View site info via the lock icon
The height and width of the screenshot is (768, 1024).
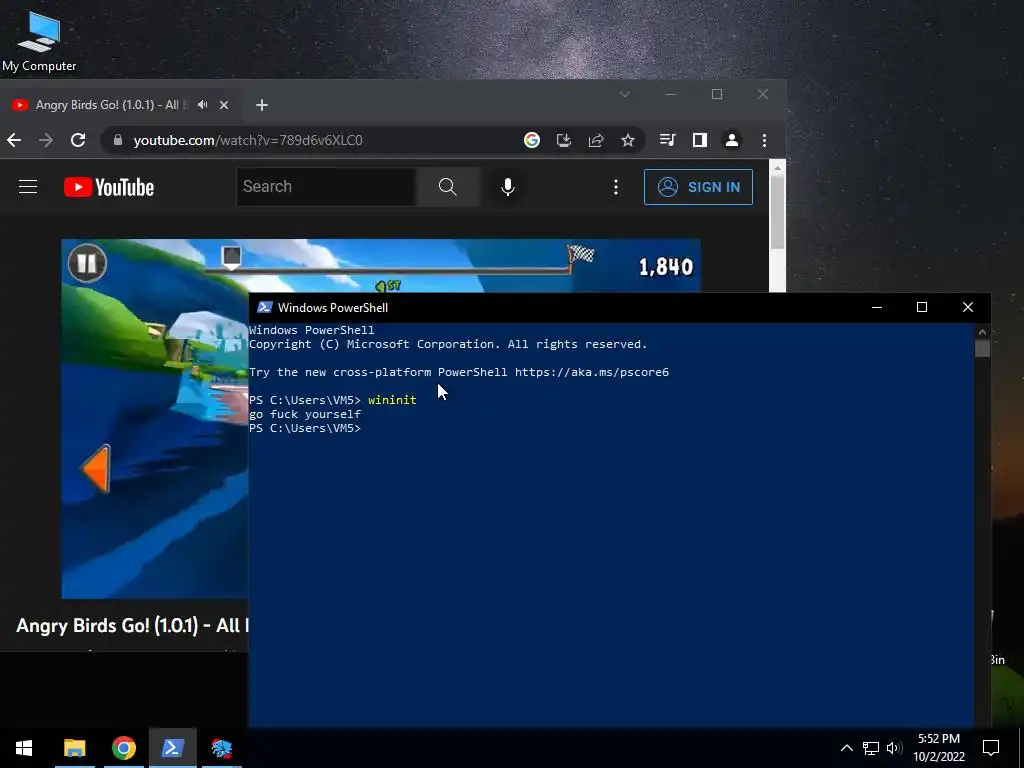point(118,140)
